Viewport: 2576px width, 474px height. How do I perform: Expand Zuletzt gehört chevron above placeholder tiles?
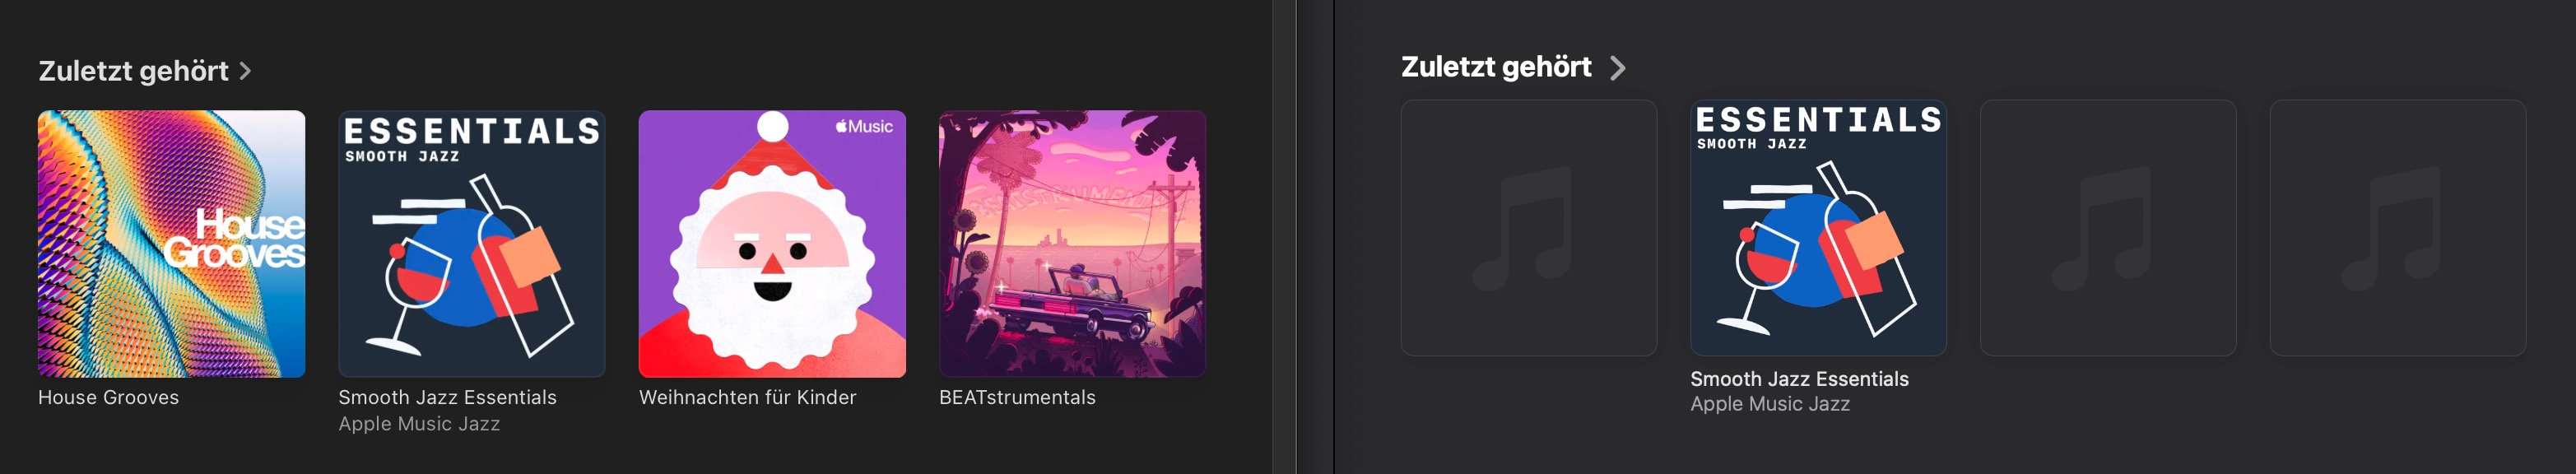coord(1617,68)
